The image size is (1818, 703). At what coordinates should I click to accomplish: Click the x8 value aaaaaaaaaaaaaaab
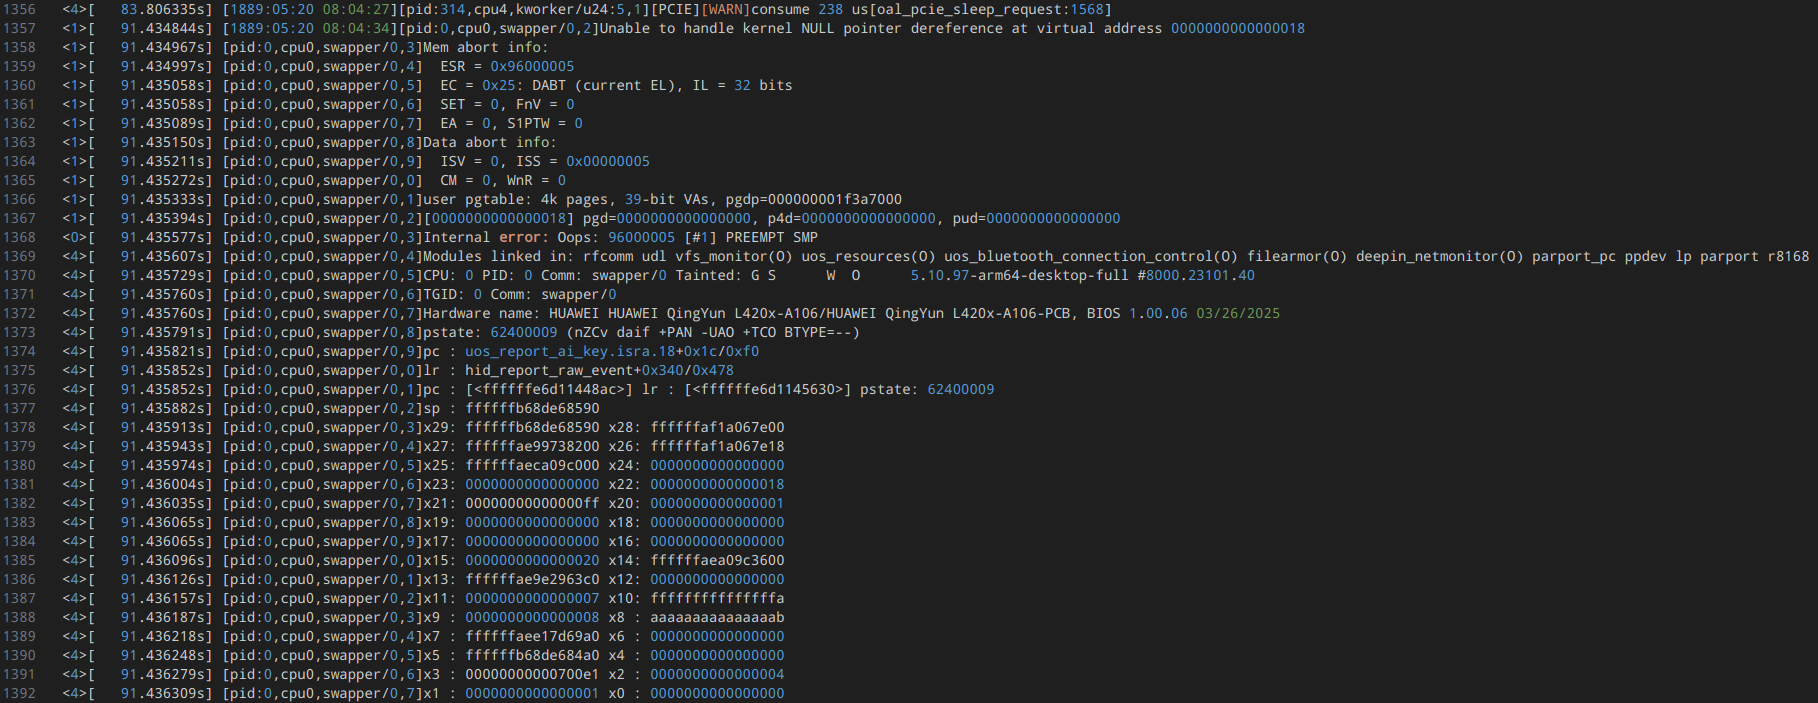click(717, 617)
